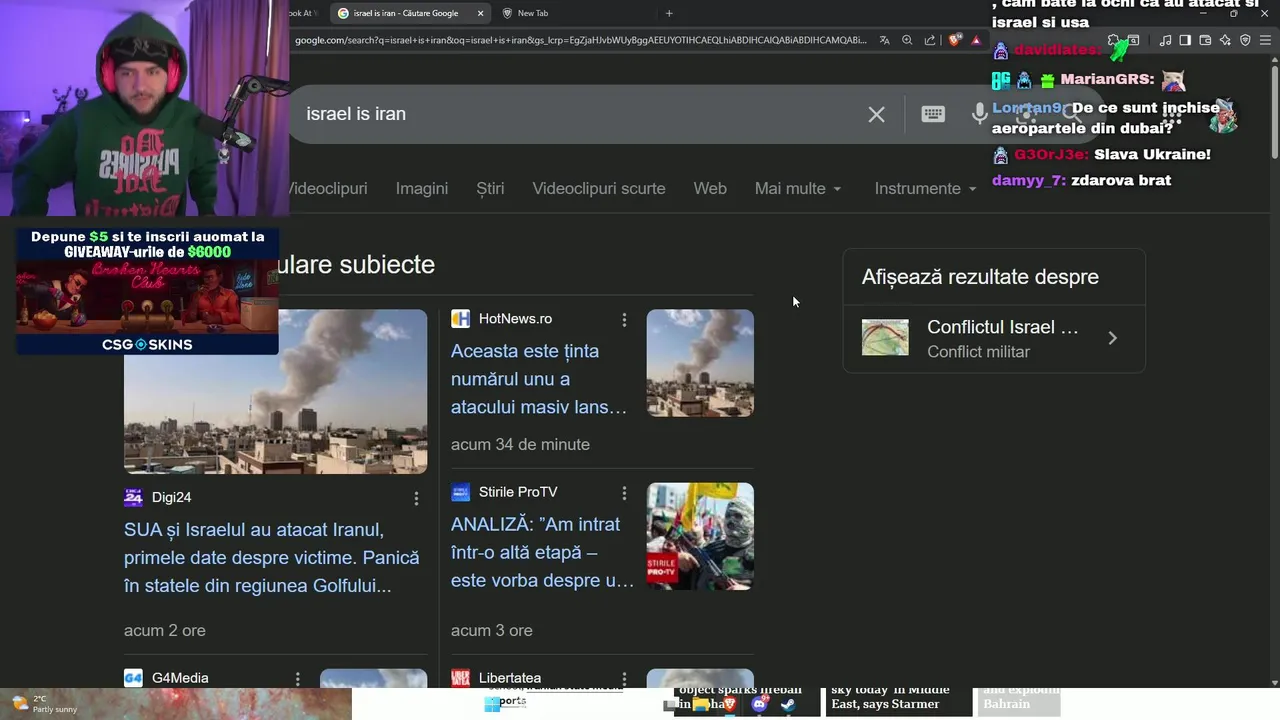Image resolution: width=1280 pixels, height=720 pixels.
Task: Open Steam from the taskbar
Action: pyautogui.click(x=788, y=704)
